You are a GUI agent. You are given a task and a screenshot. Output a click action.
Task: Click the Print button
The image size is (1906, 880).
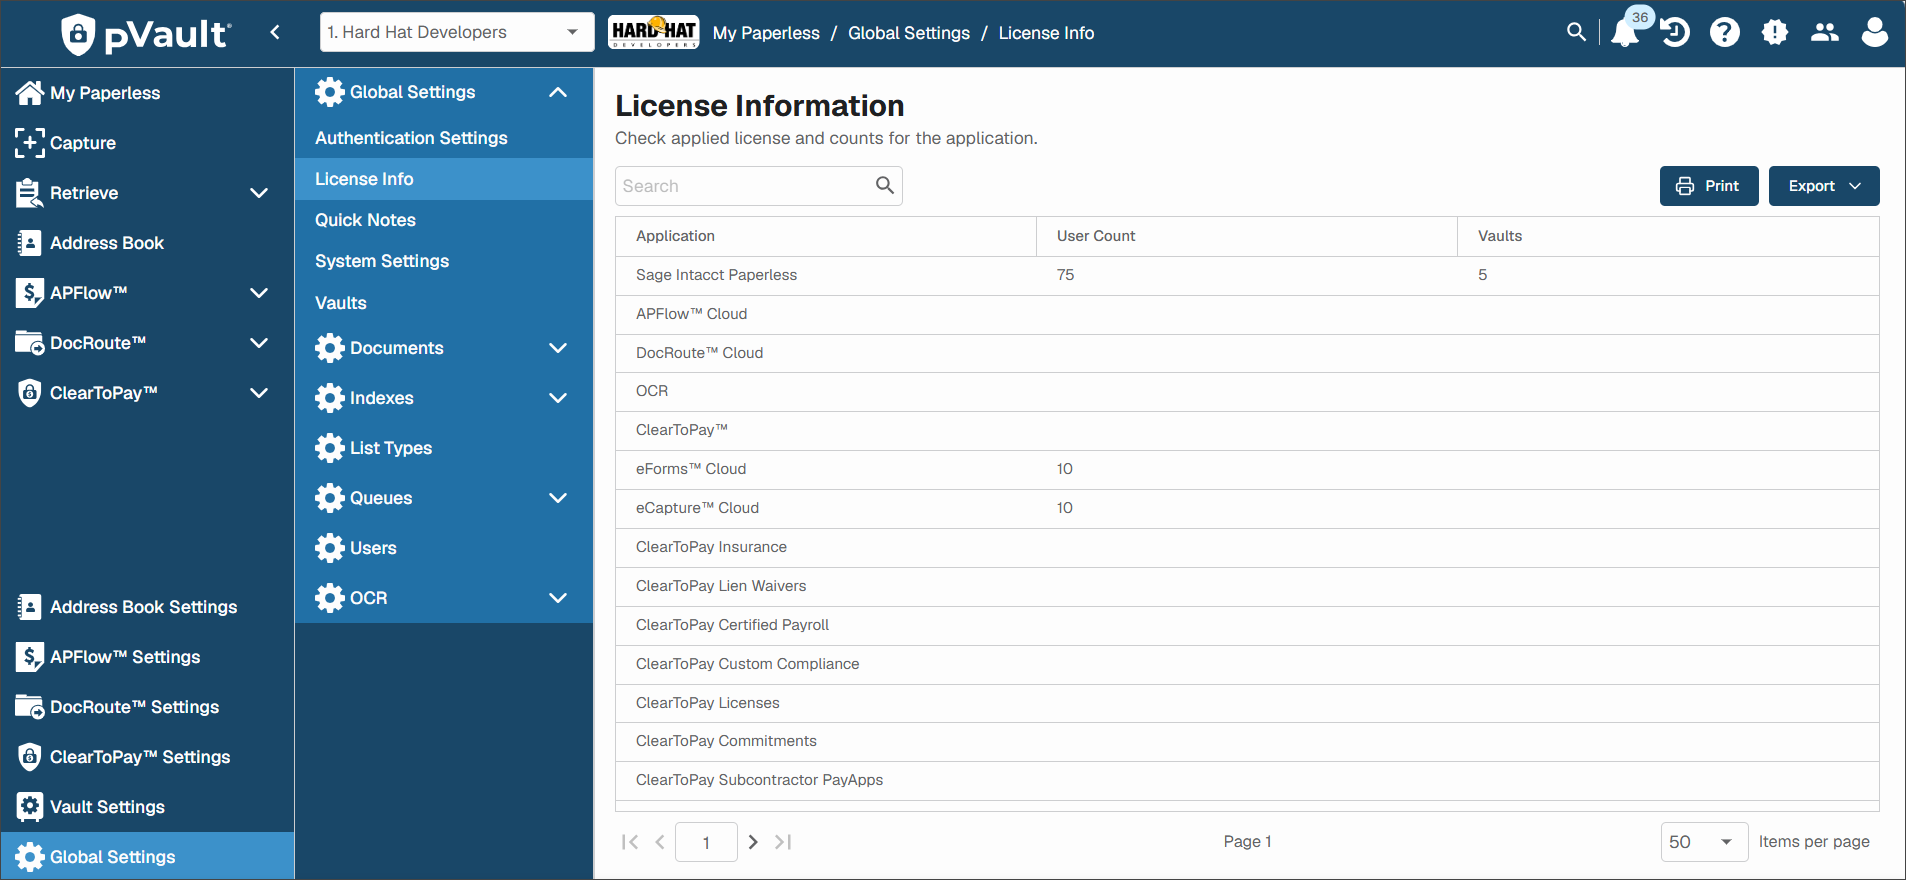tap(1709, 186)
